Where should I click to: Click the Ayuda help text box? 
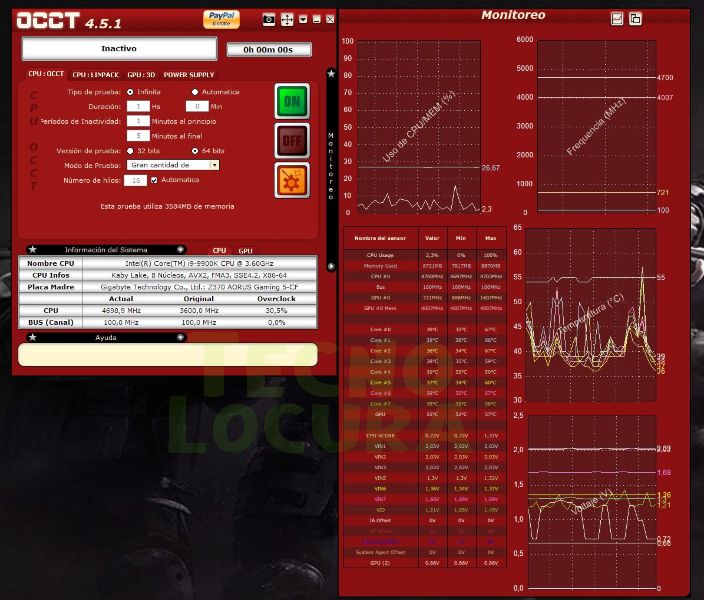click(167, 355)
